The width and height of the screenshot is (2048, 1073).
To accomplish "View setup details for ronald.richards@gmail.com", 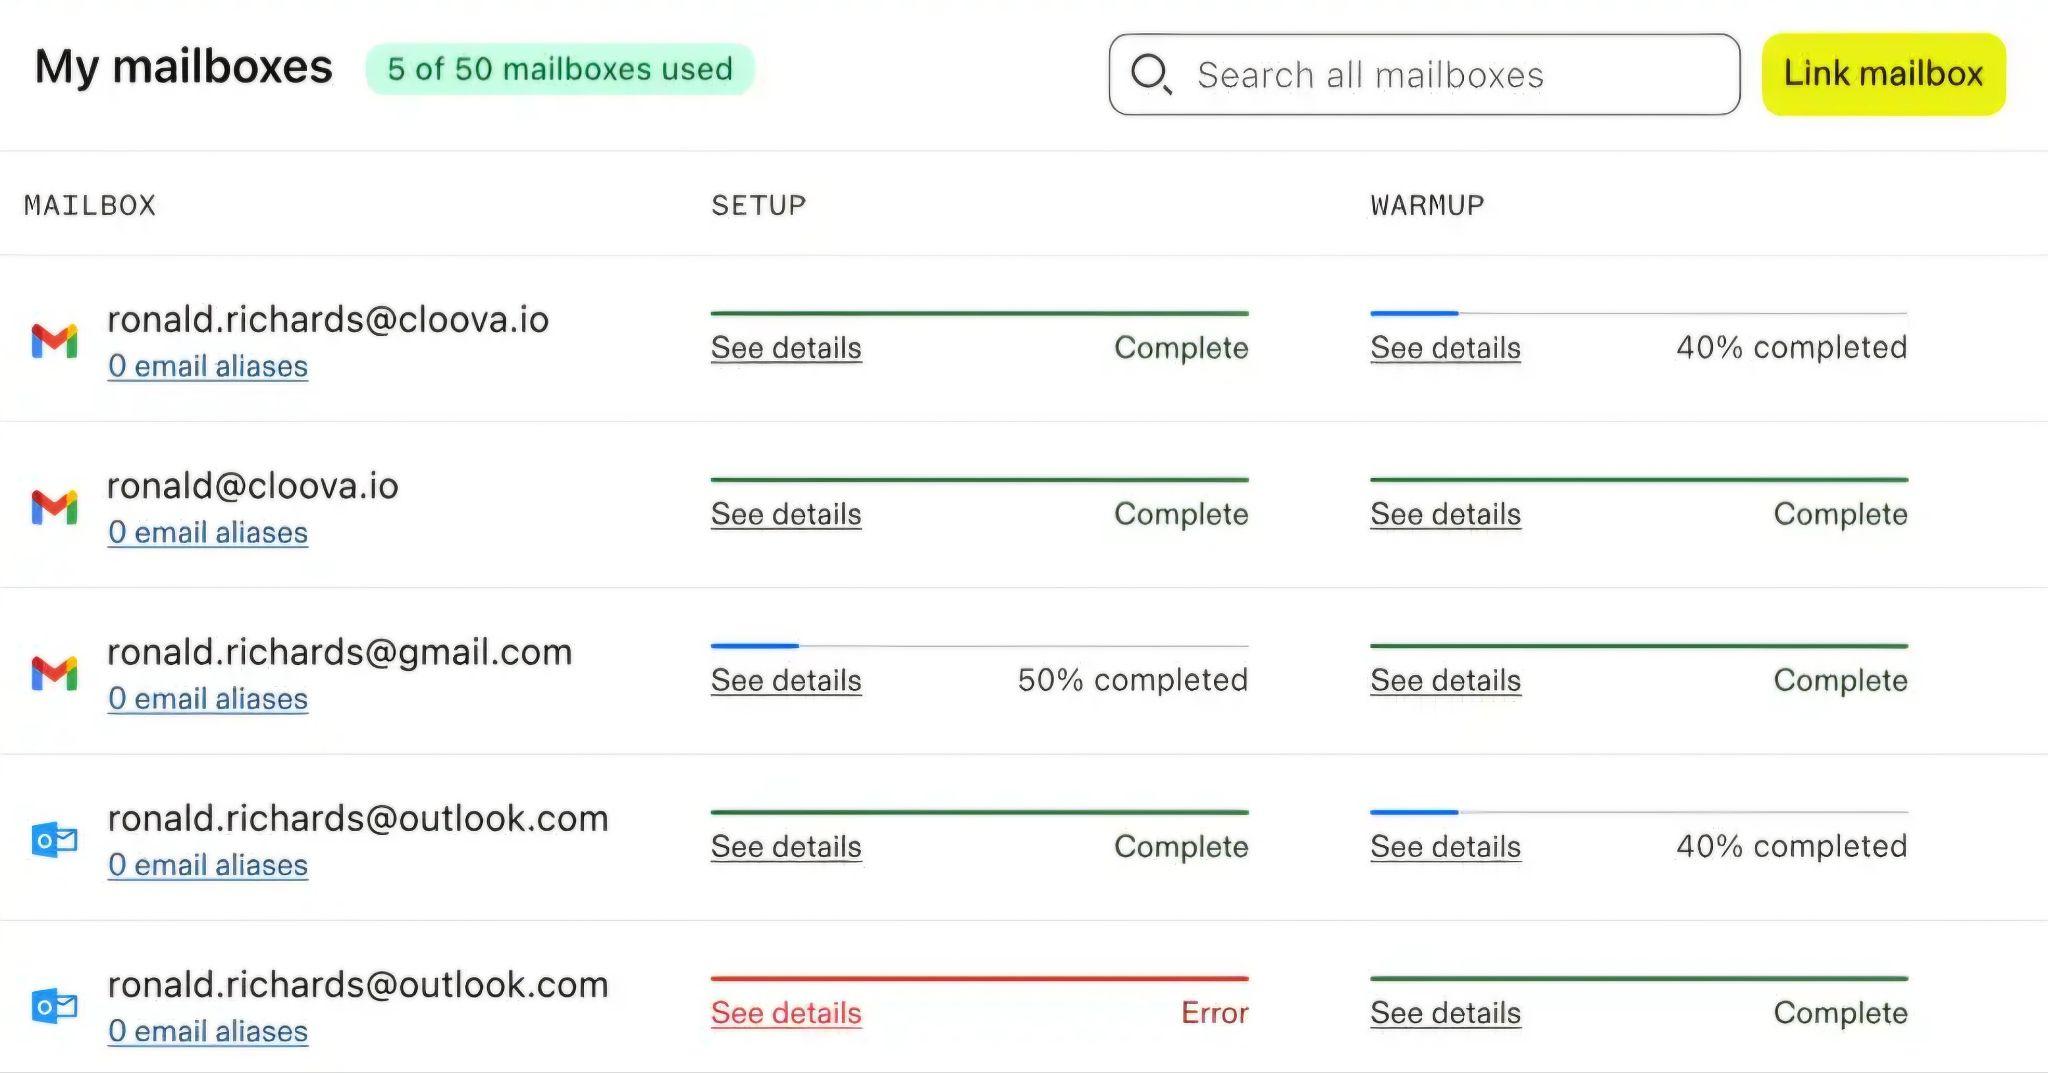I will click(786, 681).
